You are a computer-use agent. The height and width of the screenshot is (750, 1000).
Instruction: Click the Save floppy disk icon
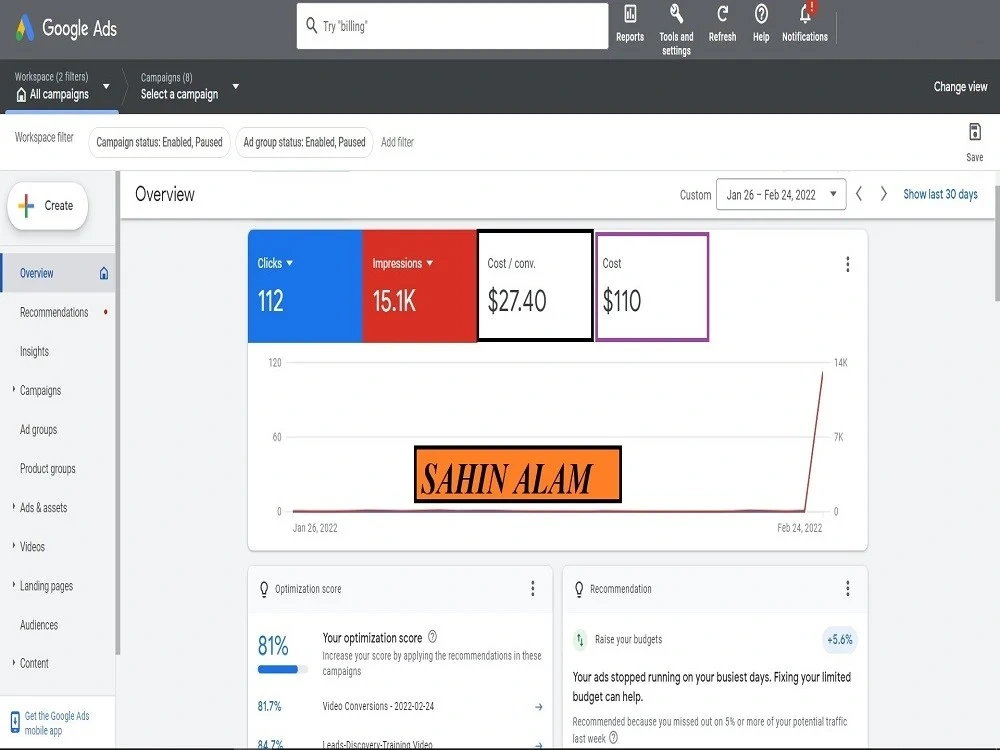click(974, 132)
